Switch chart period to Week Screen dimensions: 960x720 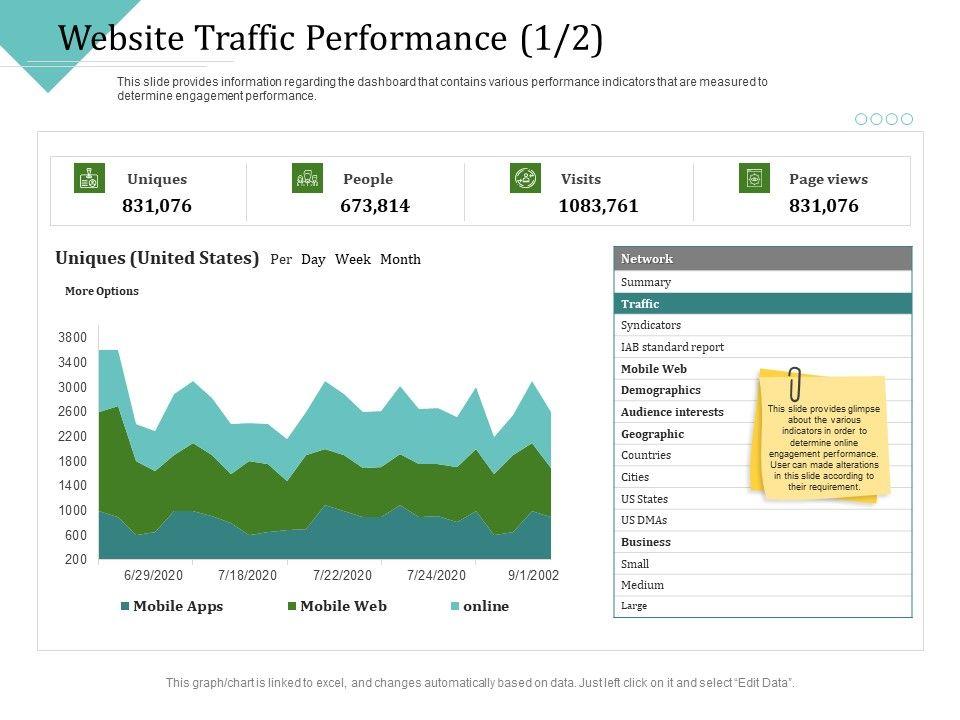(353, 260)
